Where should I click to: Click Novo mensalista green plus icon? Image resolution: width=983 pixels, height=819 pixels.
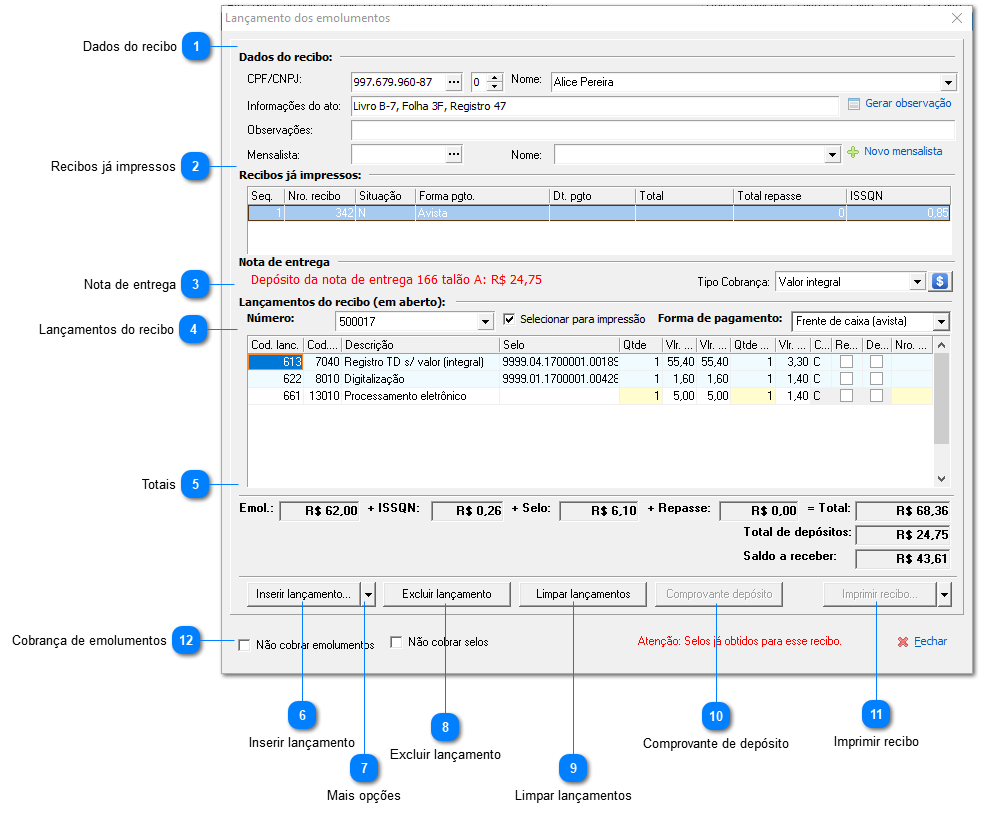[x=853, y=152]
